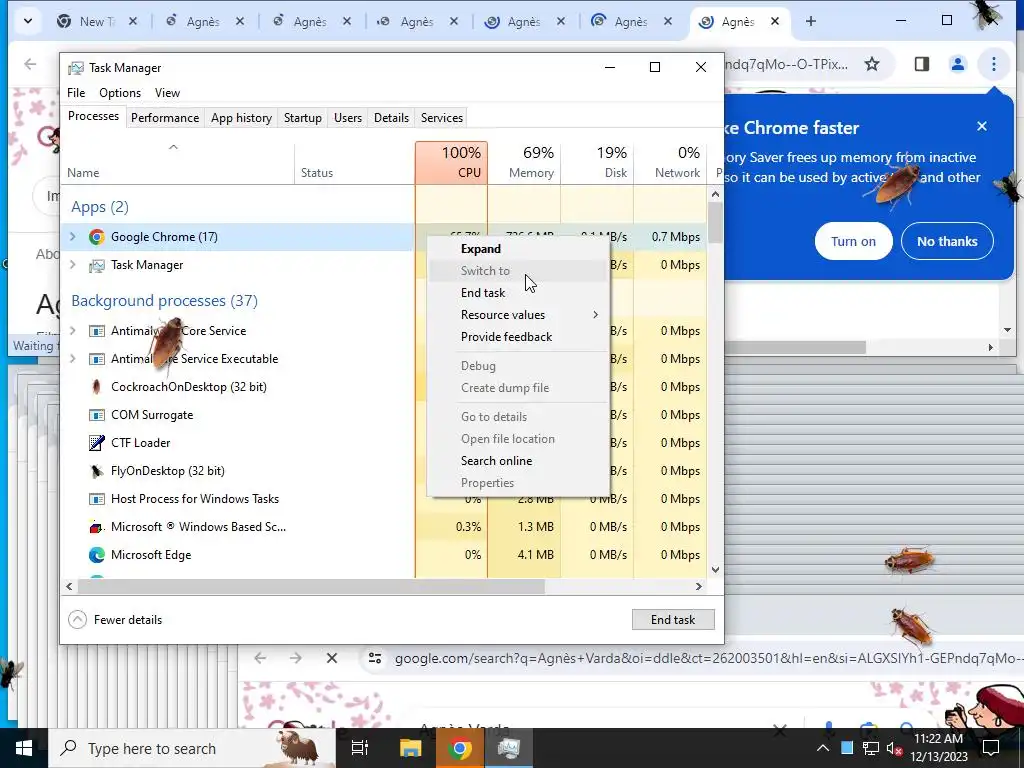Screen dimensions: 1024x768
Task: Click the process list vertical scrollbar thumb
Action: click(715, 222)
